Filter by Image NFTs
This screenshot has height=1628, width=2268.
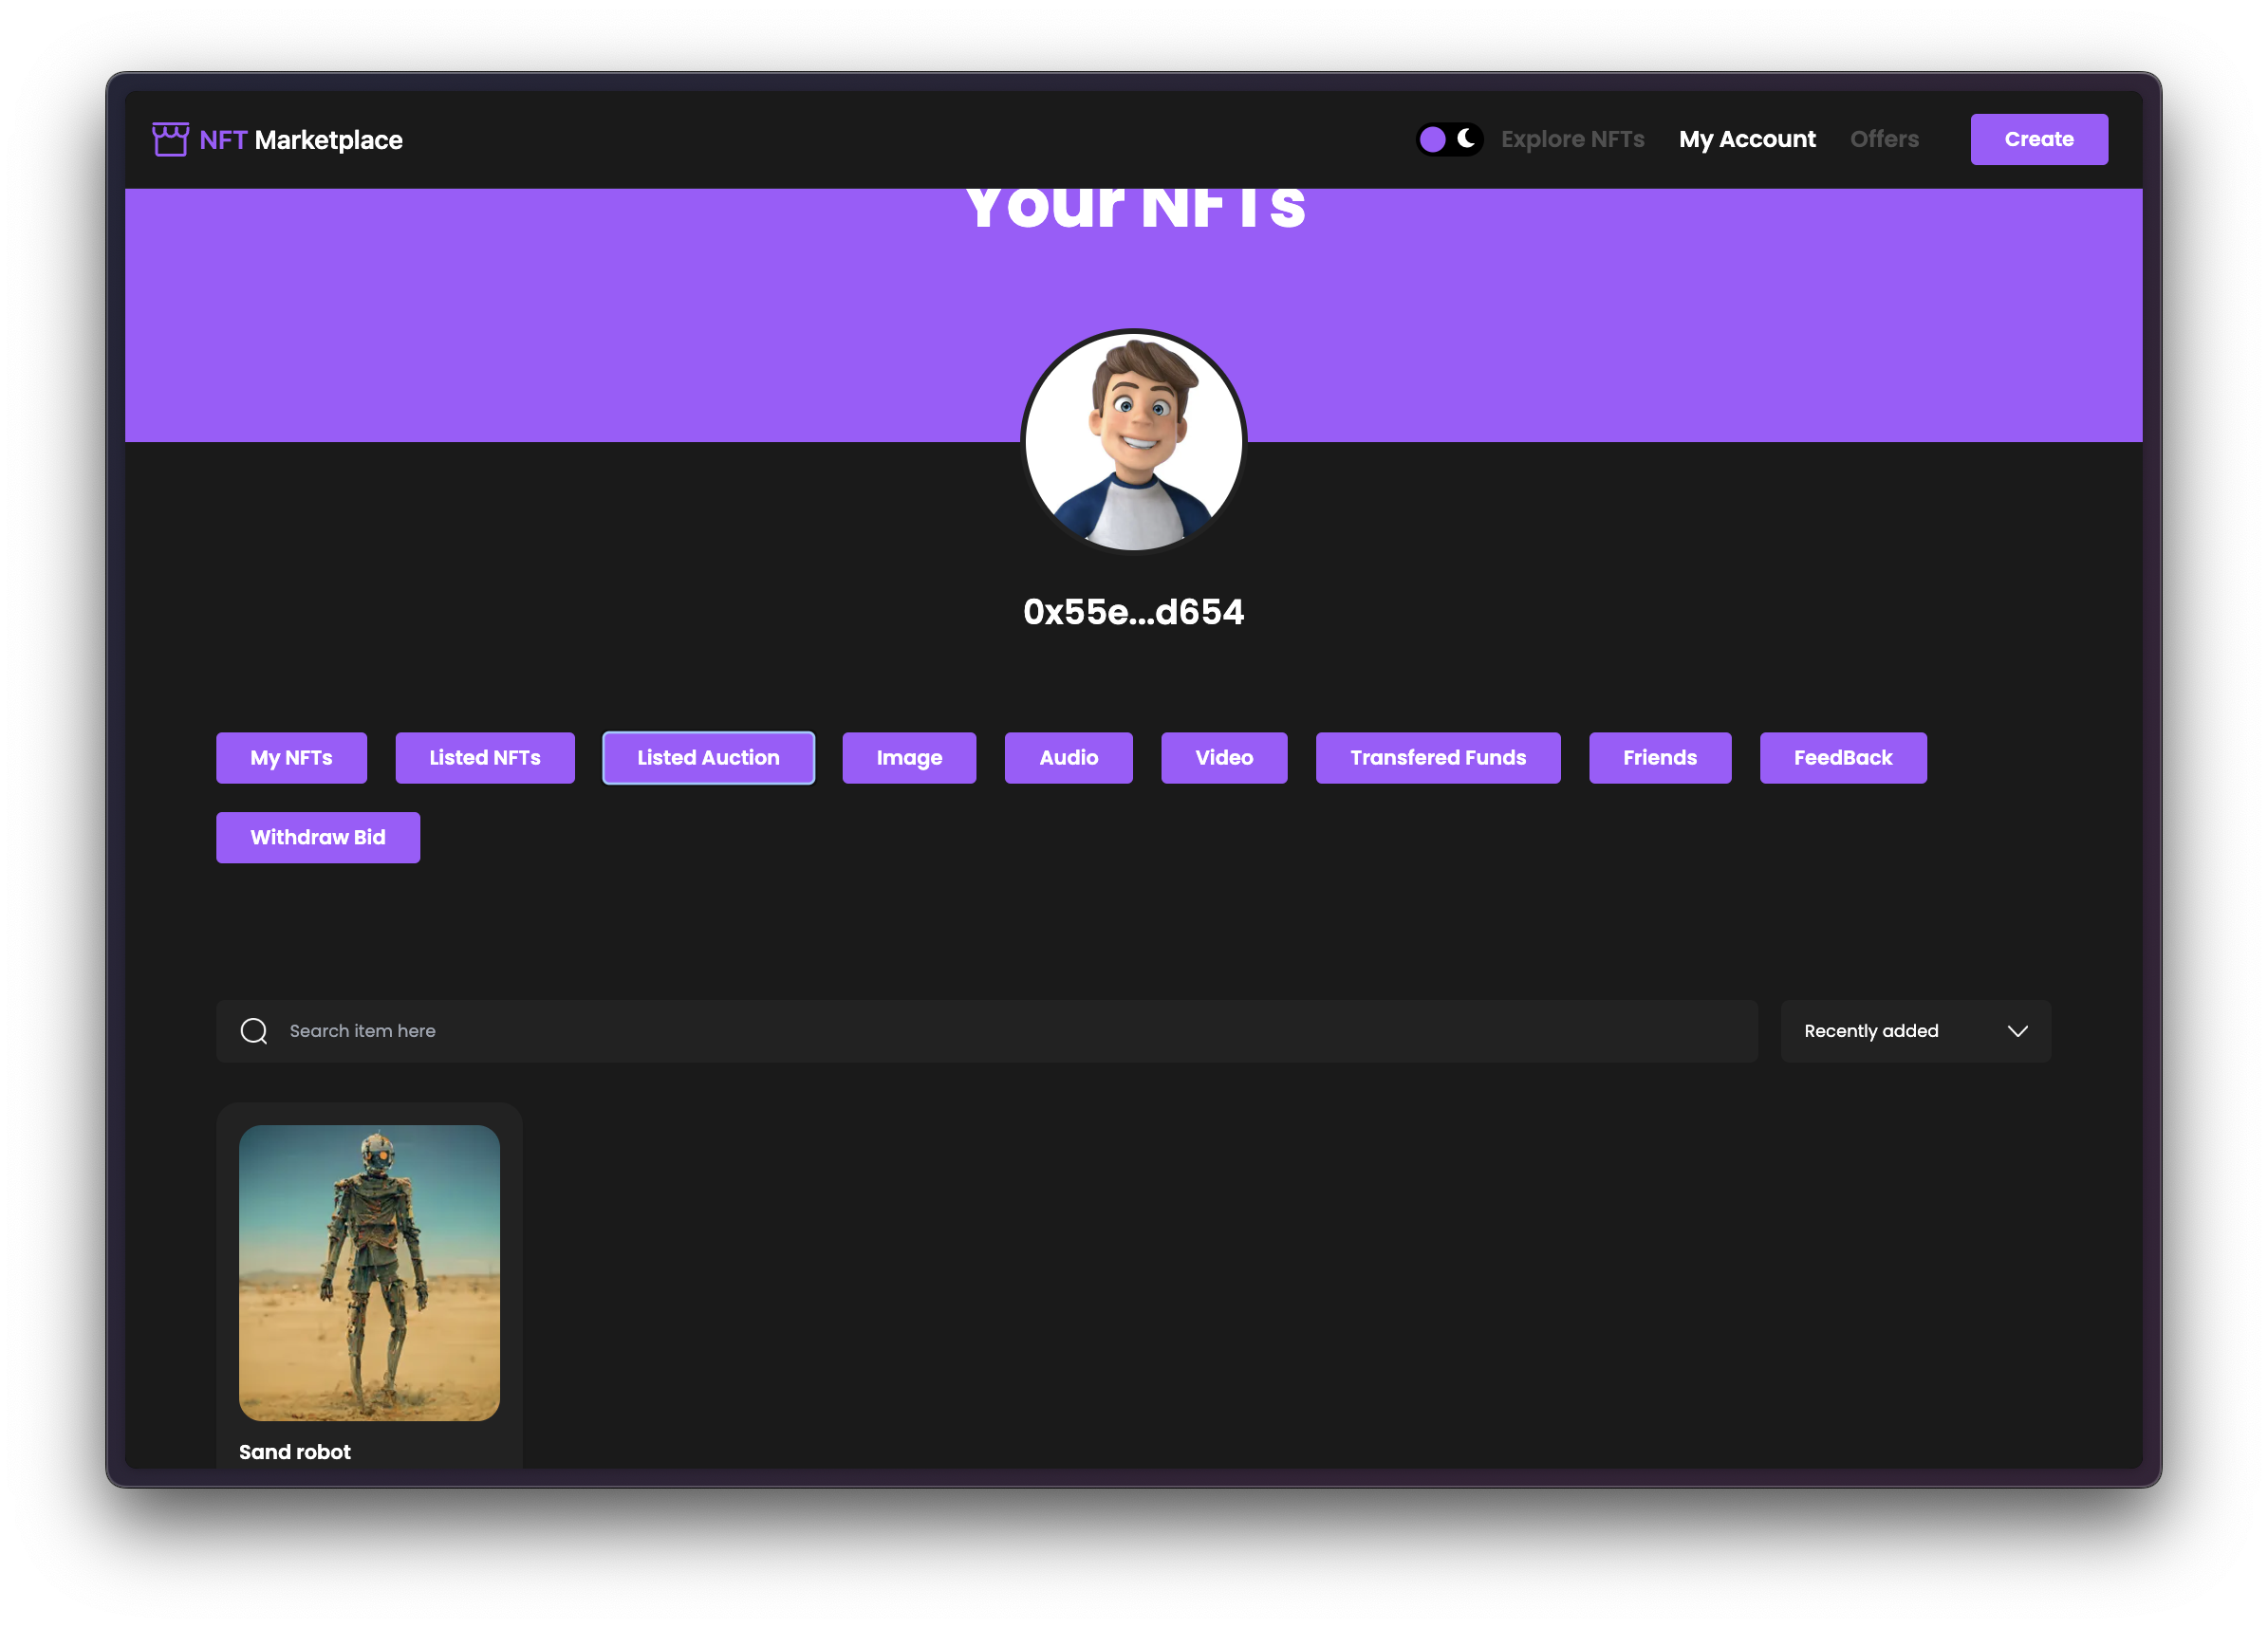[909, 758]
